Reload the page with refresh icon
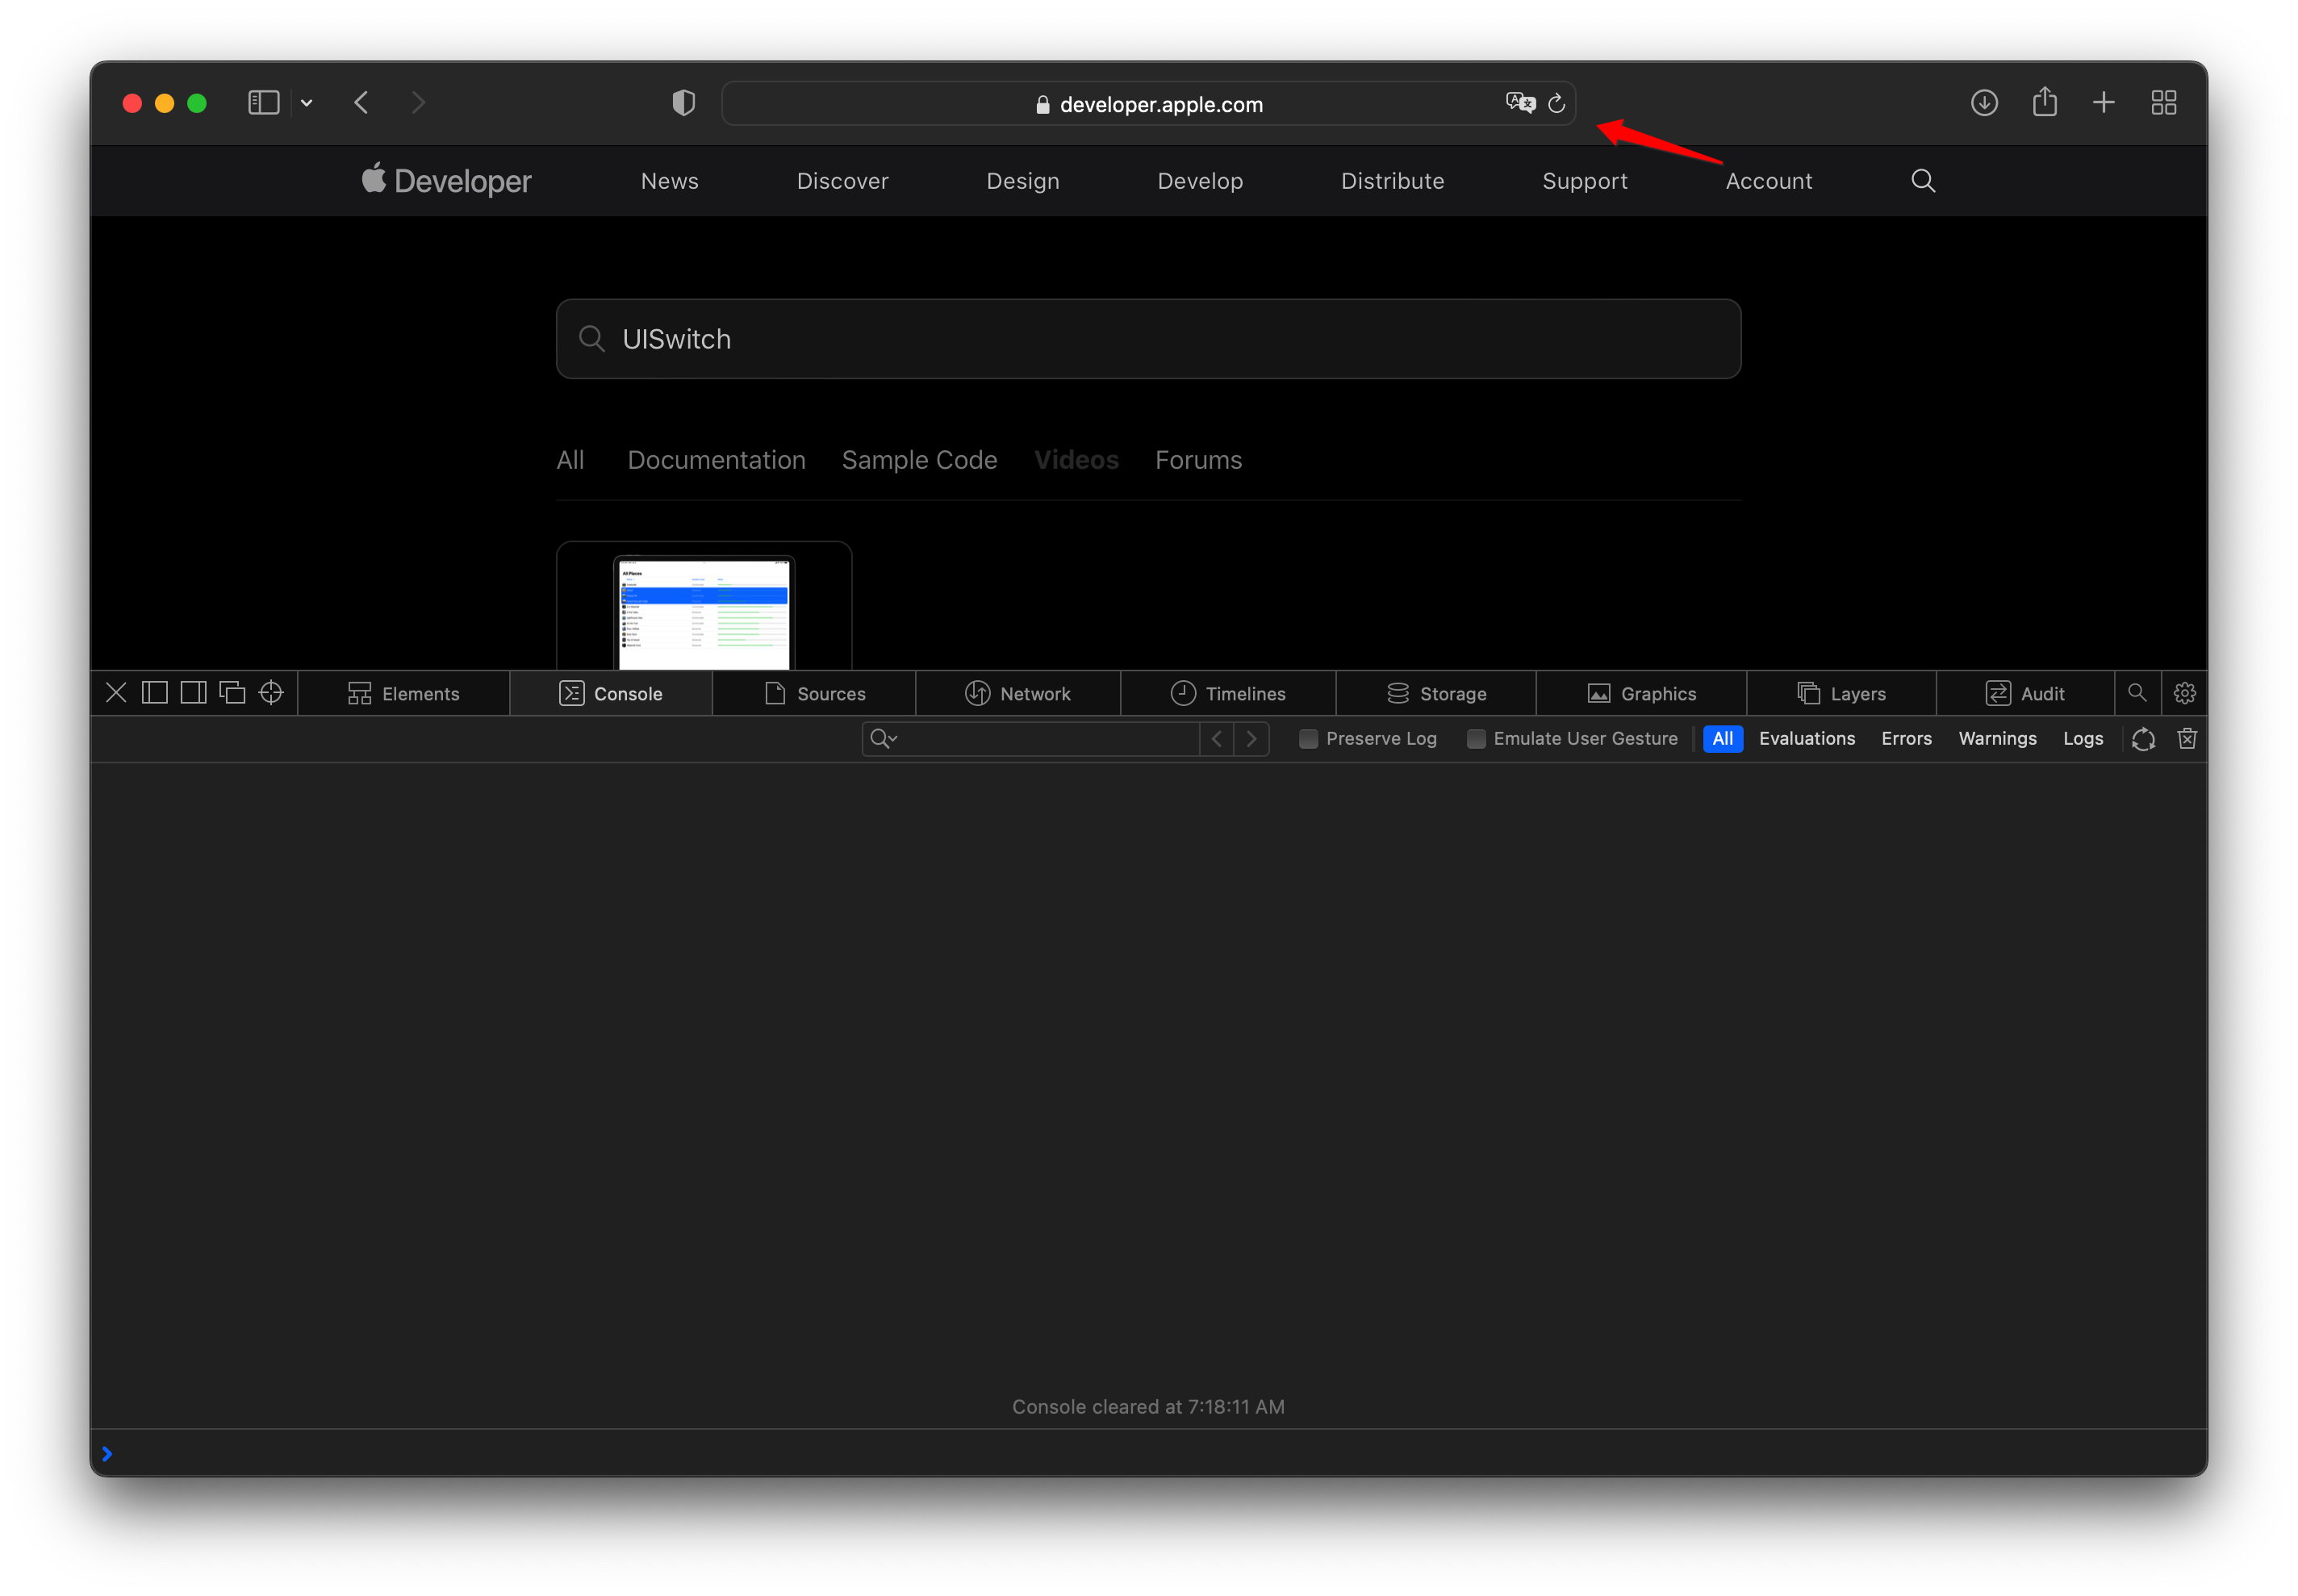The image size is (2298, 1596). [1556, 103]
